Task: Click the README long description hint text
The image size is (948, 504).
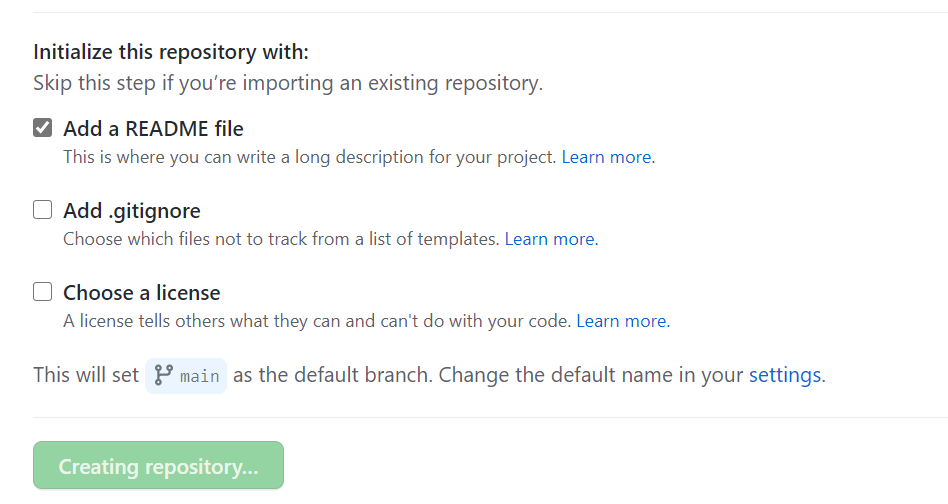Action: point(310,157)
